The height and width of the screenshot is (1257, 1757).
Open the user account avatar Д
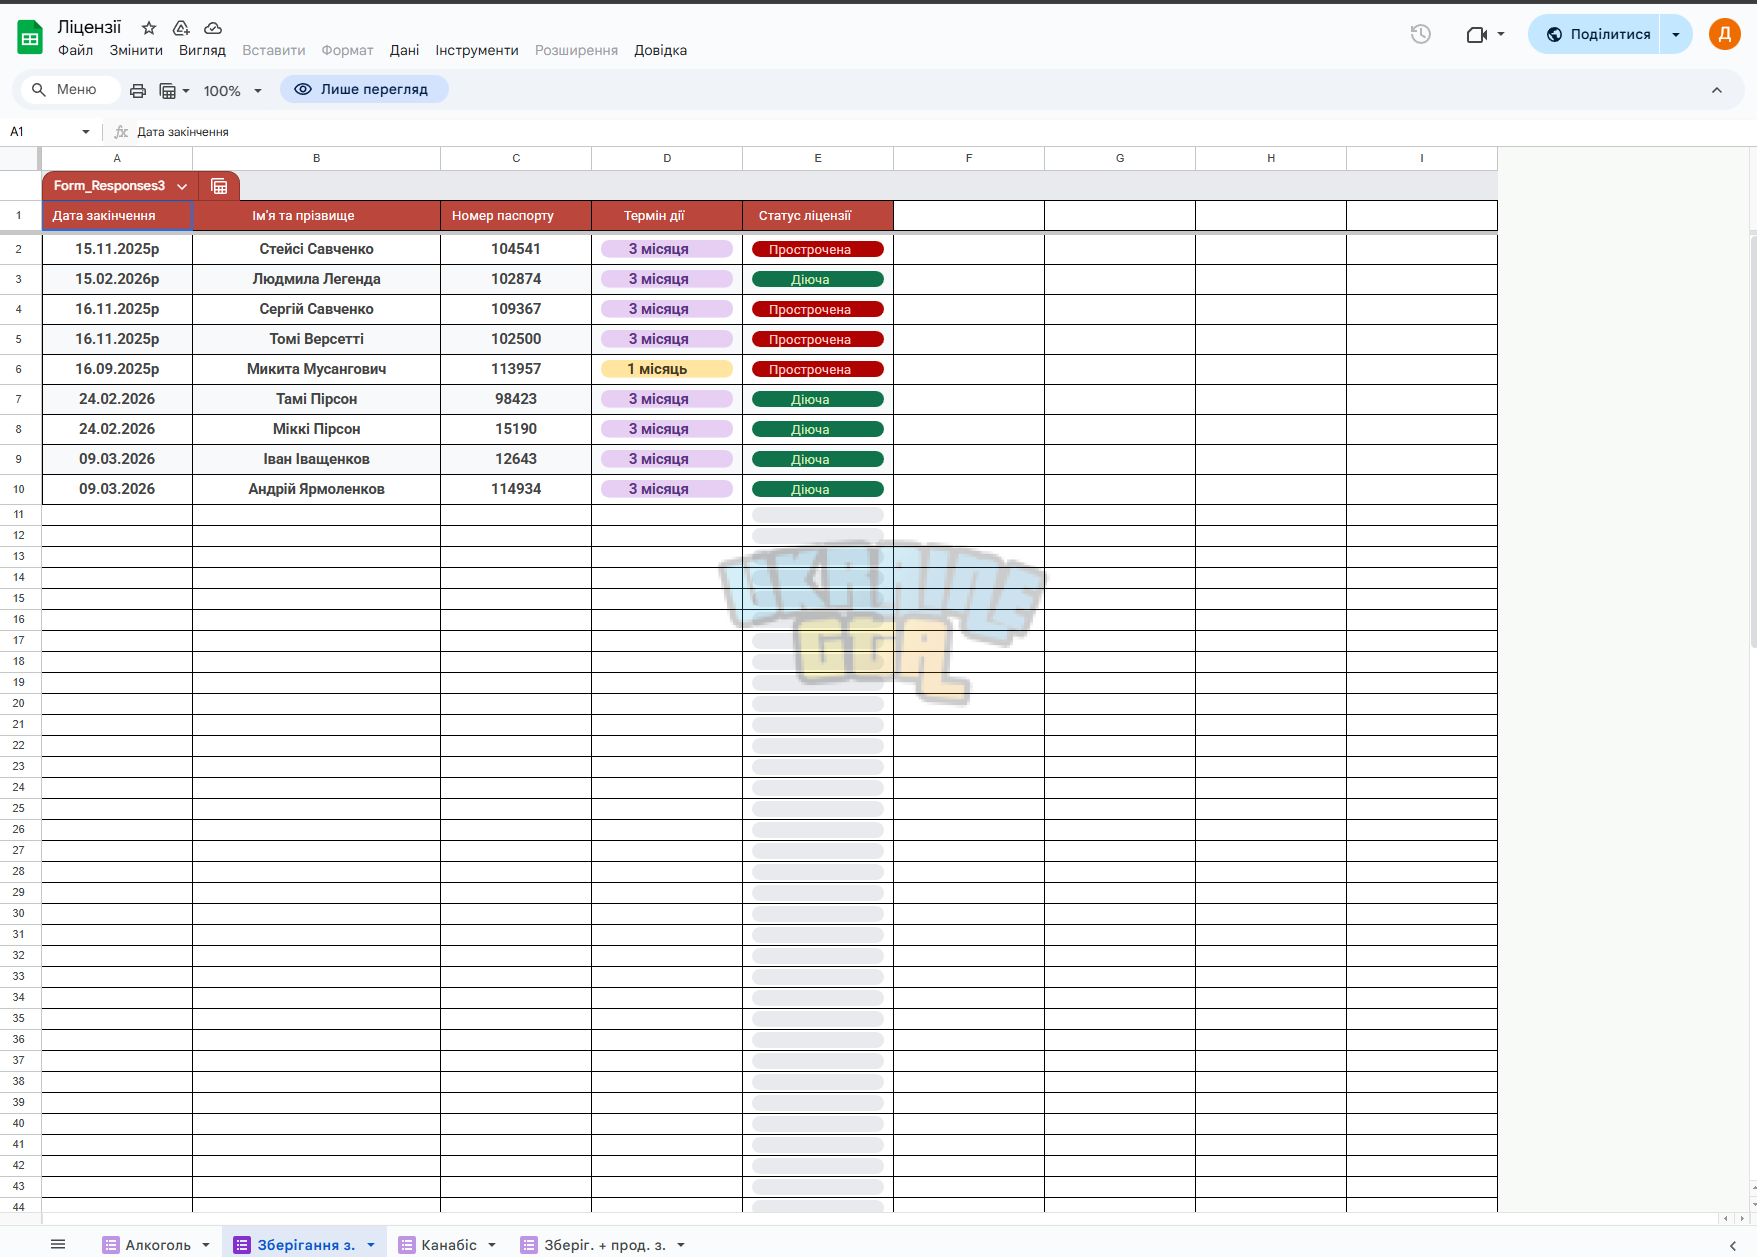click(1724, 34)
